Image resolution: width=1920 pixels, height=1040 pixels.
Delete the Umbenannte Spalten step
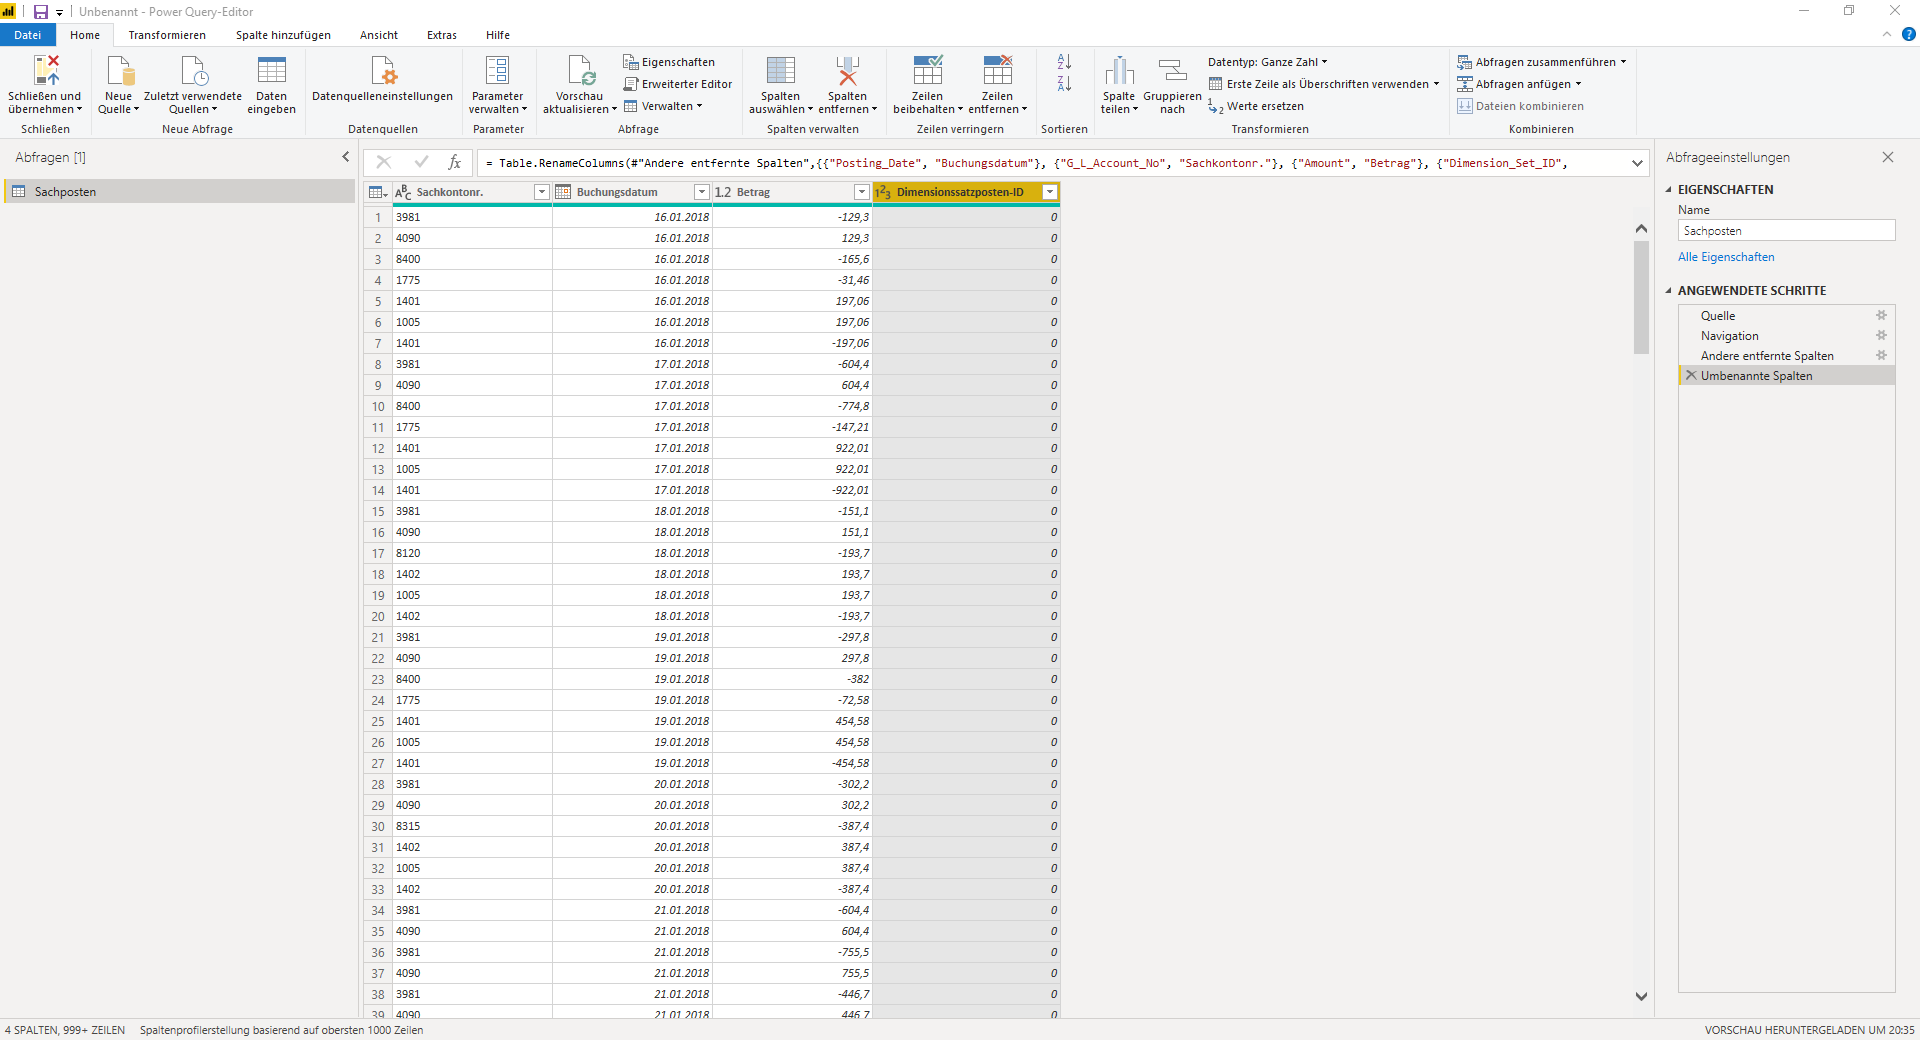[x=1691, y=375]
